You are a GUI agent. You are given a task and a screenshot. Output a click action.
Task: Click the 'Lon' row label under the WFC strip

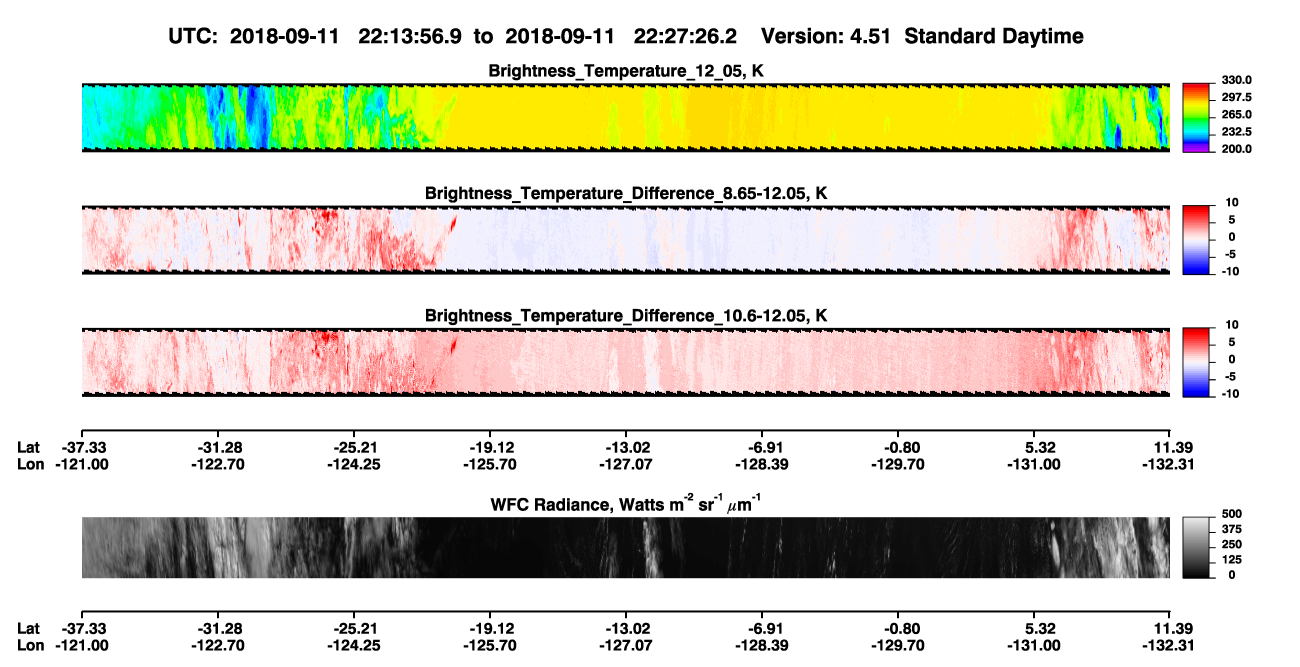click(x=30, y=645)
